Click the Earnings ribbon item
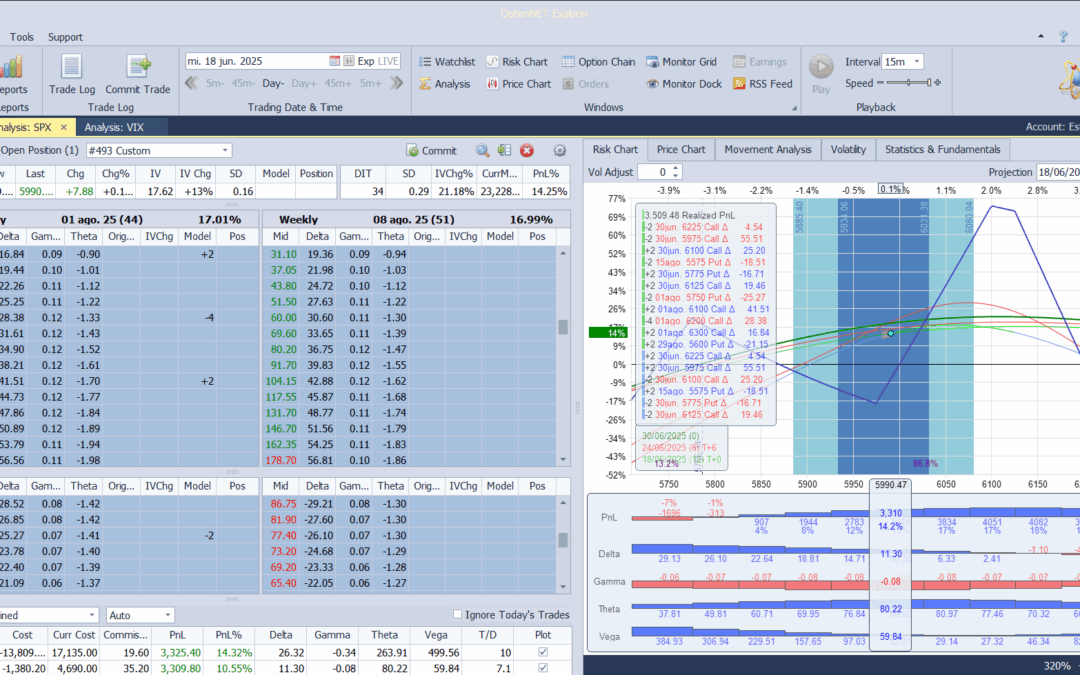This screenshot has width=1080, height=675. tap(760, 61)
